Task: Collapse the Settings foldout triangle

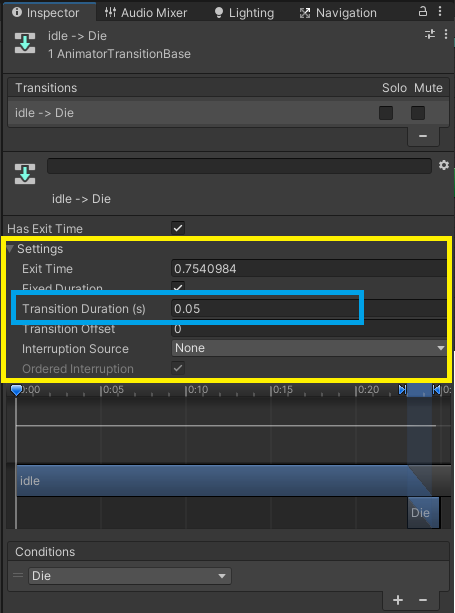Action: [x=10, y=249]
